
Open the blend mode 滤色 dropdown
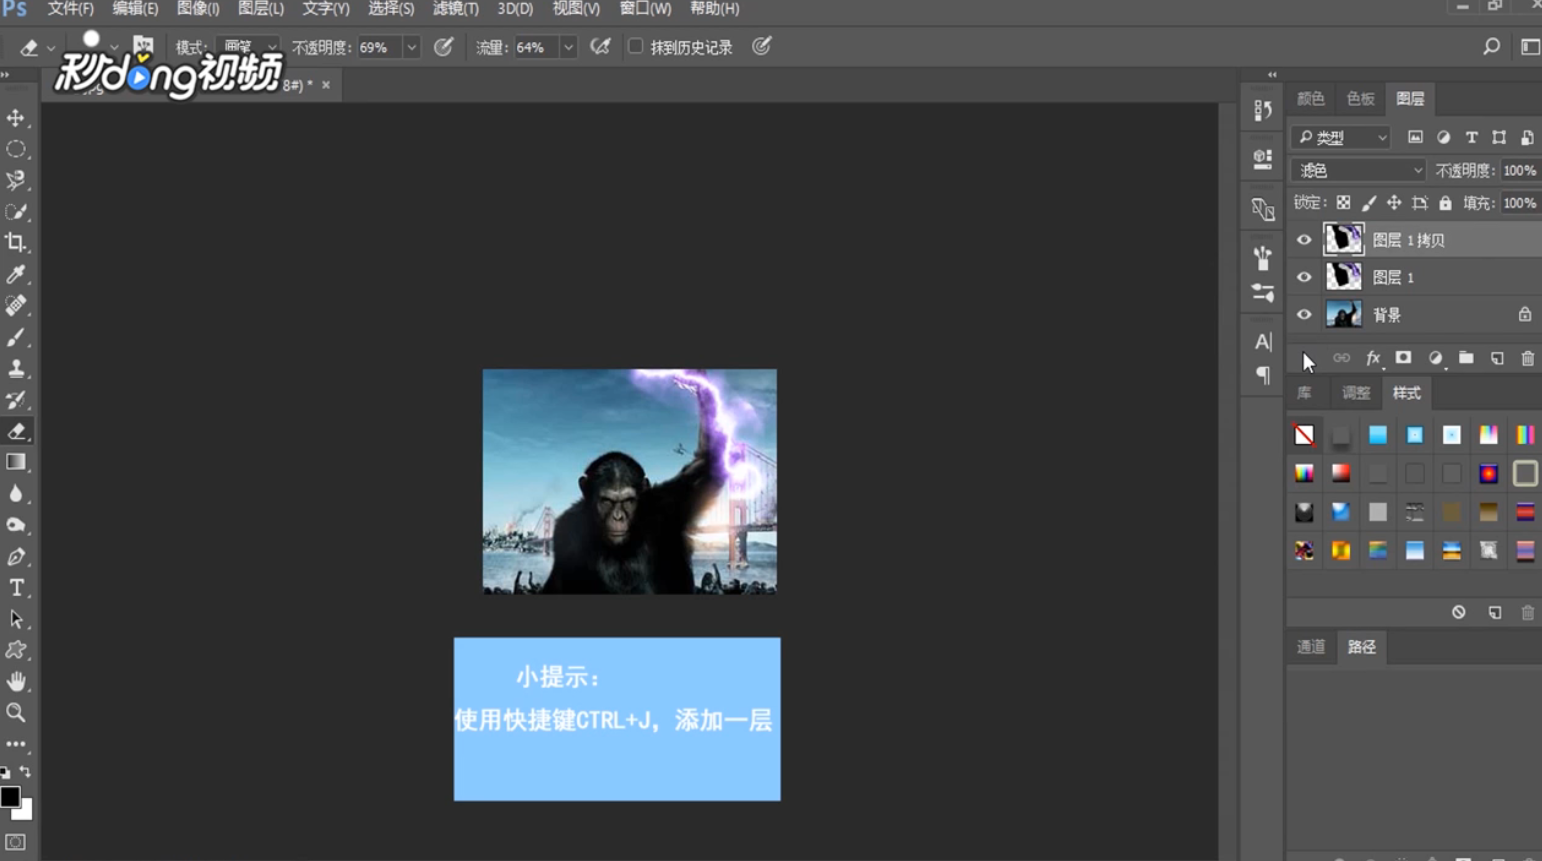click(1358, 170)
